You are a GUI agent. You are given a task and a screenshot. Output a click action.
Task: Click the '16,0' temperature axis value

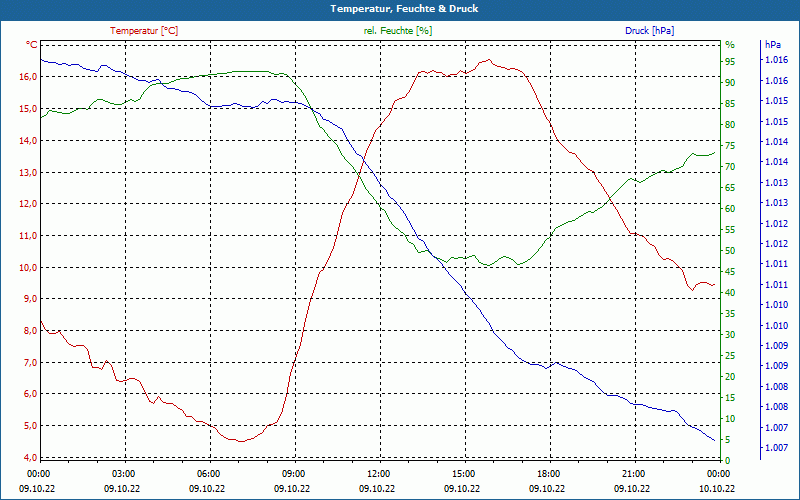29,77
